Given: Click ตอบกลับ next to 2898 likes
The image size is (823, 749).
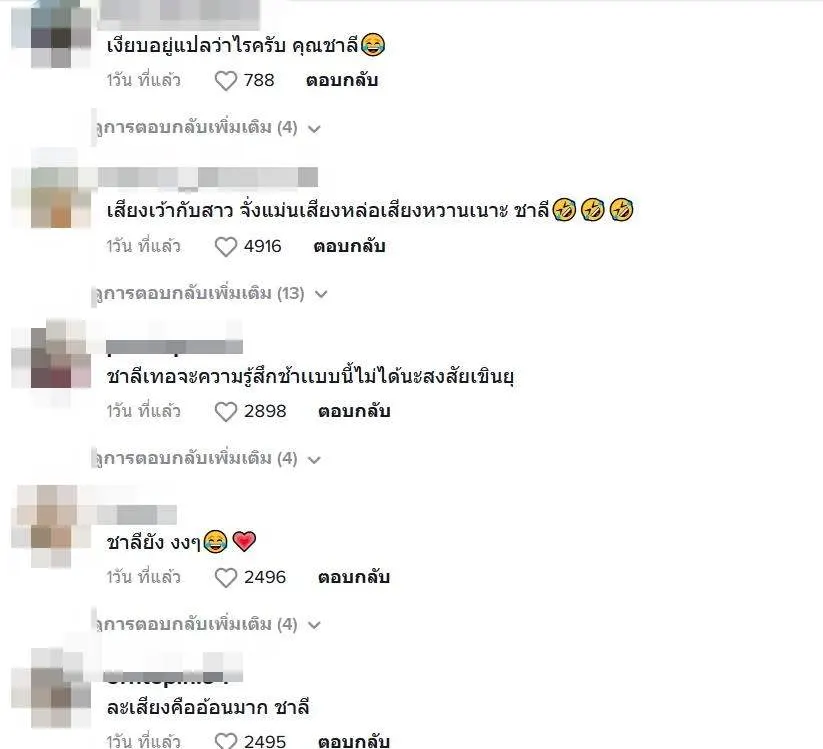Looking at the screenshot, I should click(354, 412).
